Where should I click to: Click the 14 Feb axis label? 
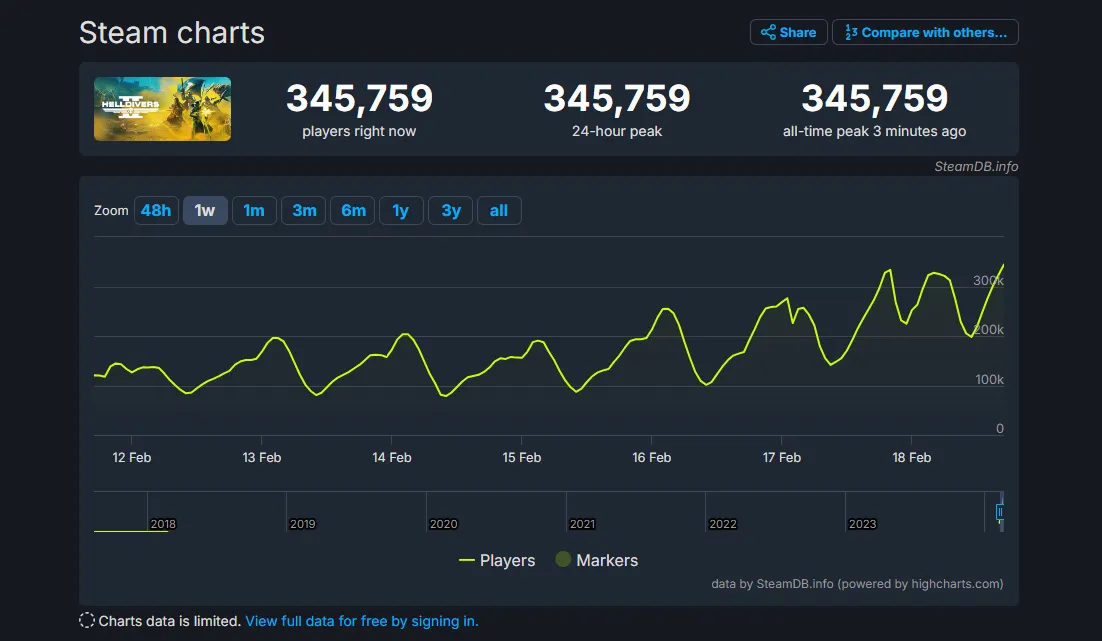pos(391,458)
